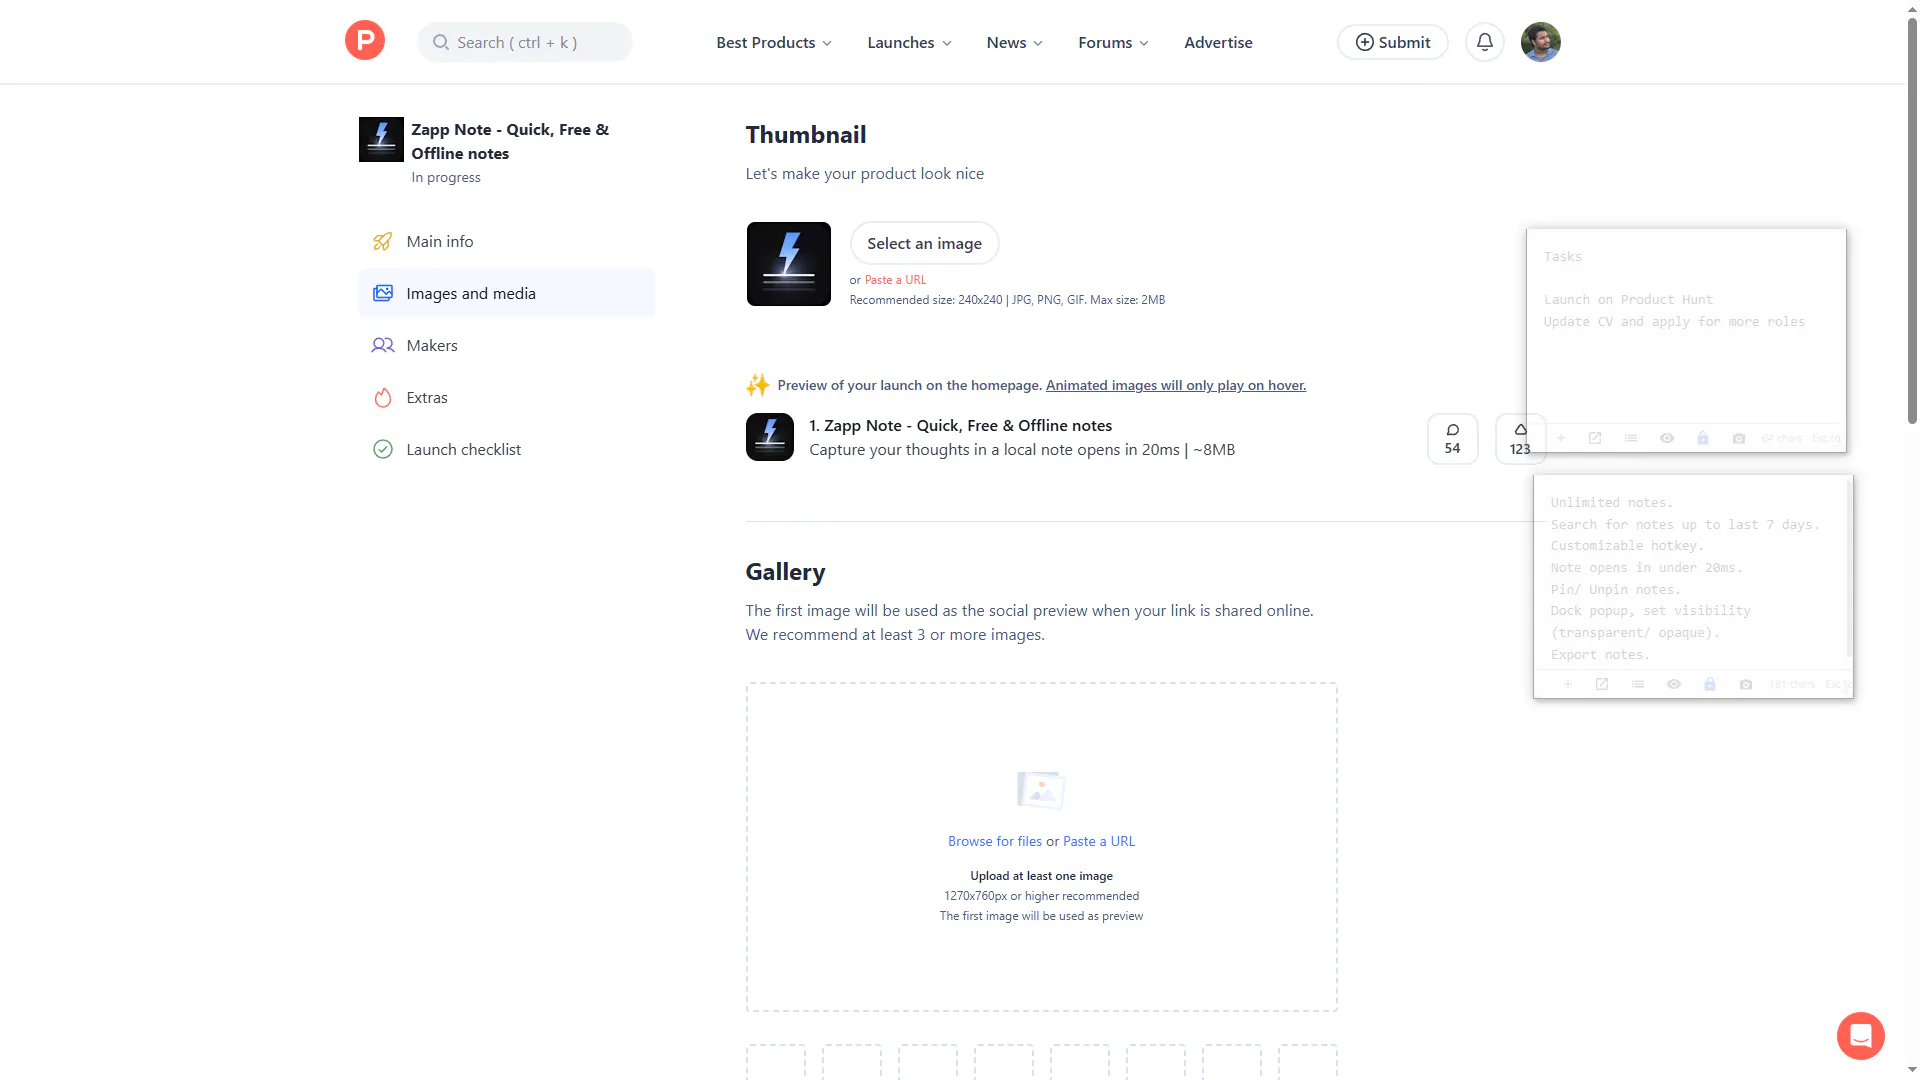The image size is (1920, 1080).
Task: Expand the Launches dropdown
Action: (x=909, y=42)
